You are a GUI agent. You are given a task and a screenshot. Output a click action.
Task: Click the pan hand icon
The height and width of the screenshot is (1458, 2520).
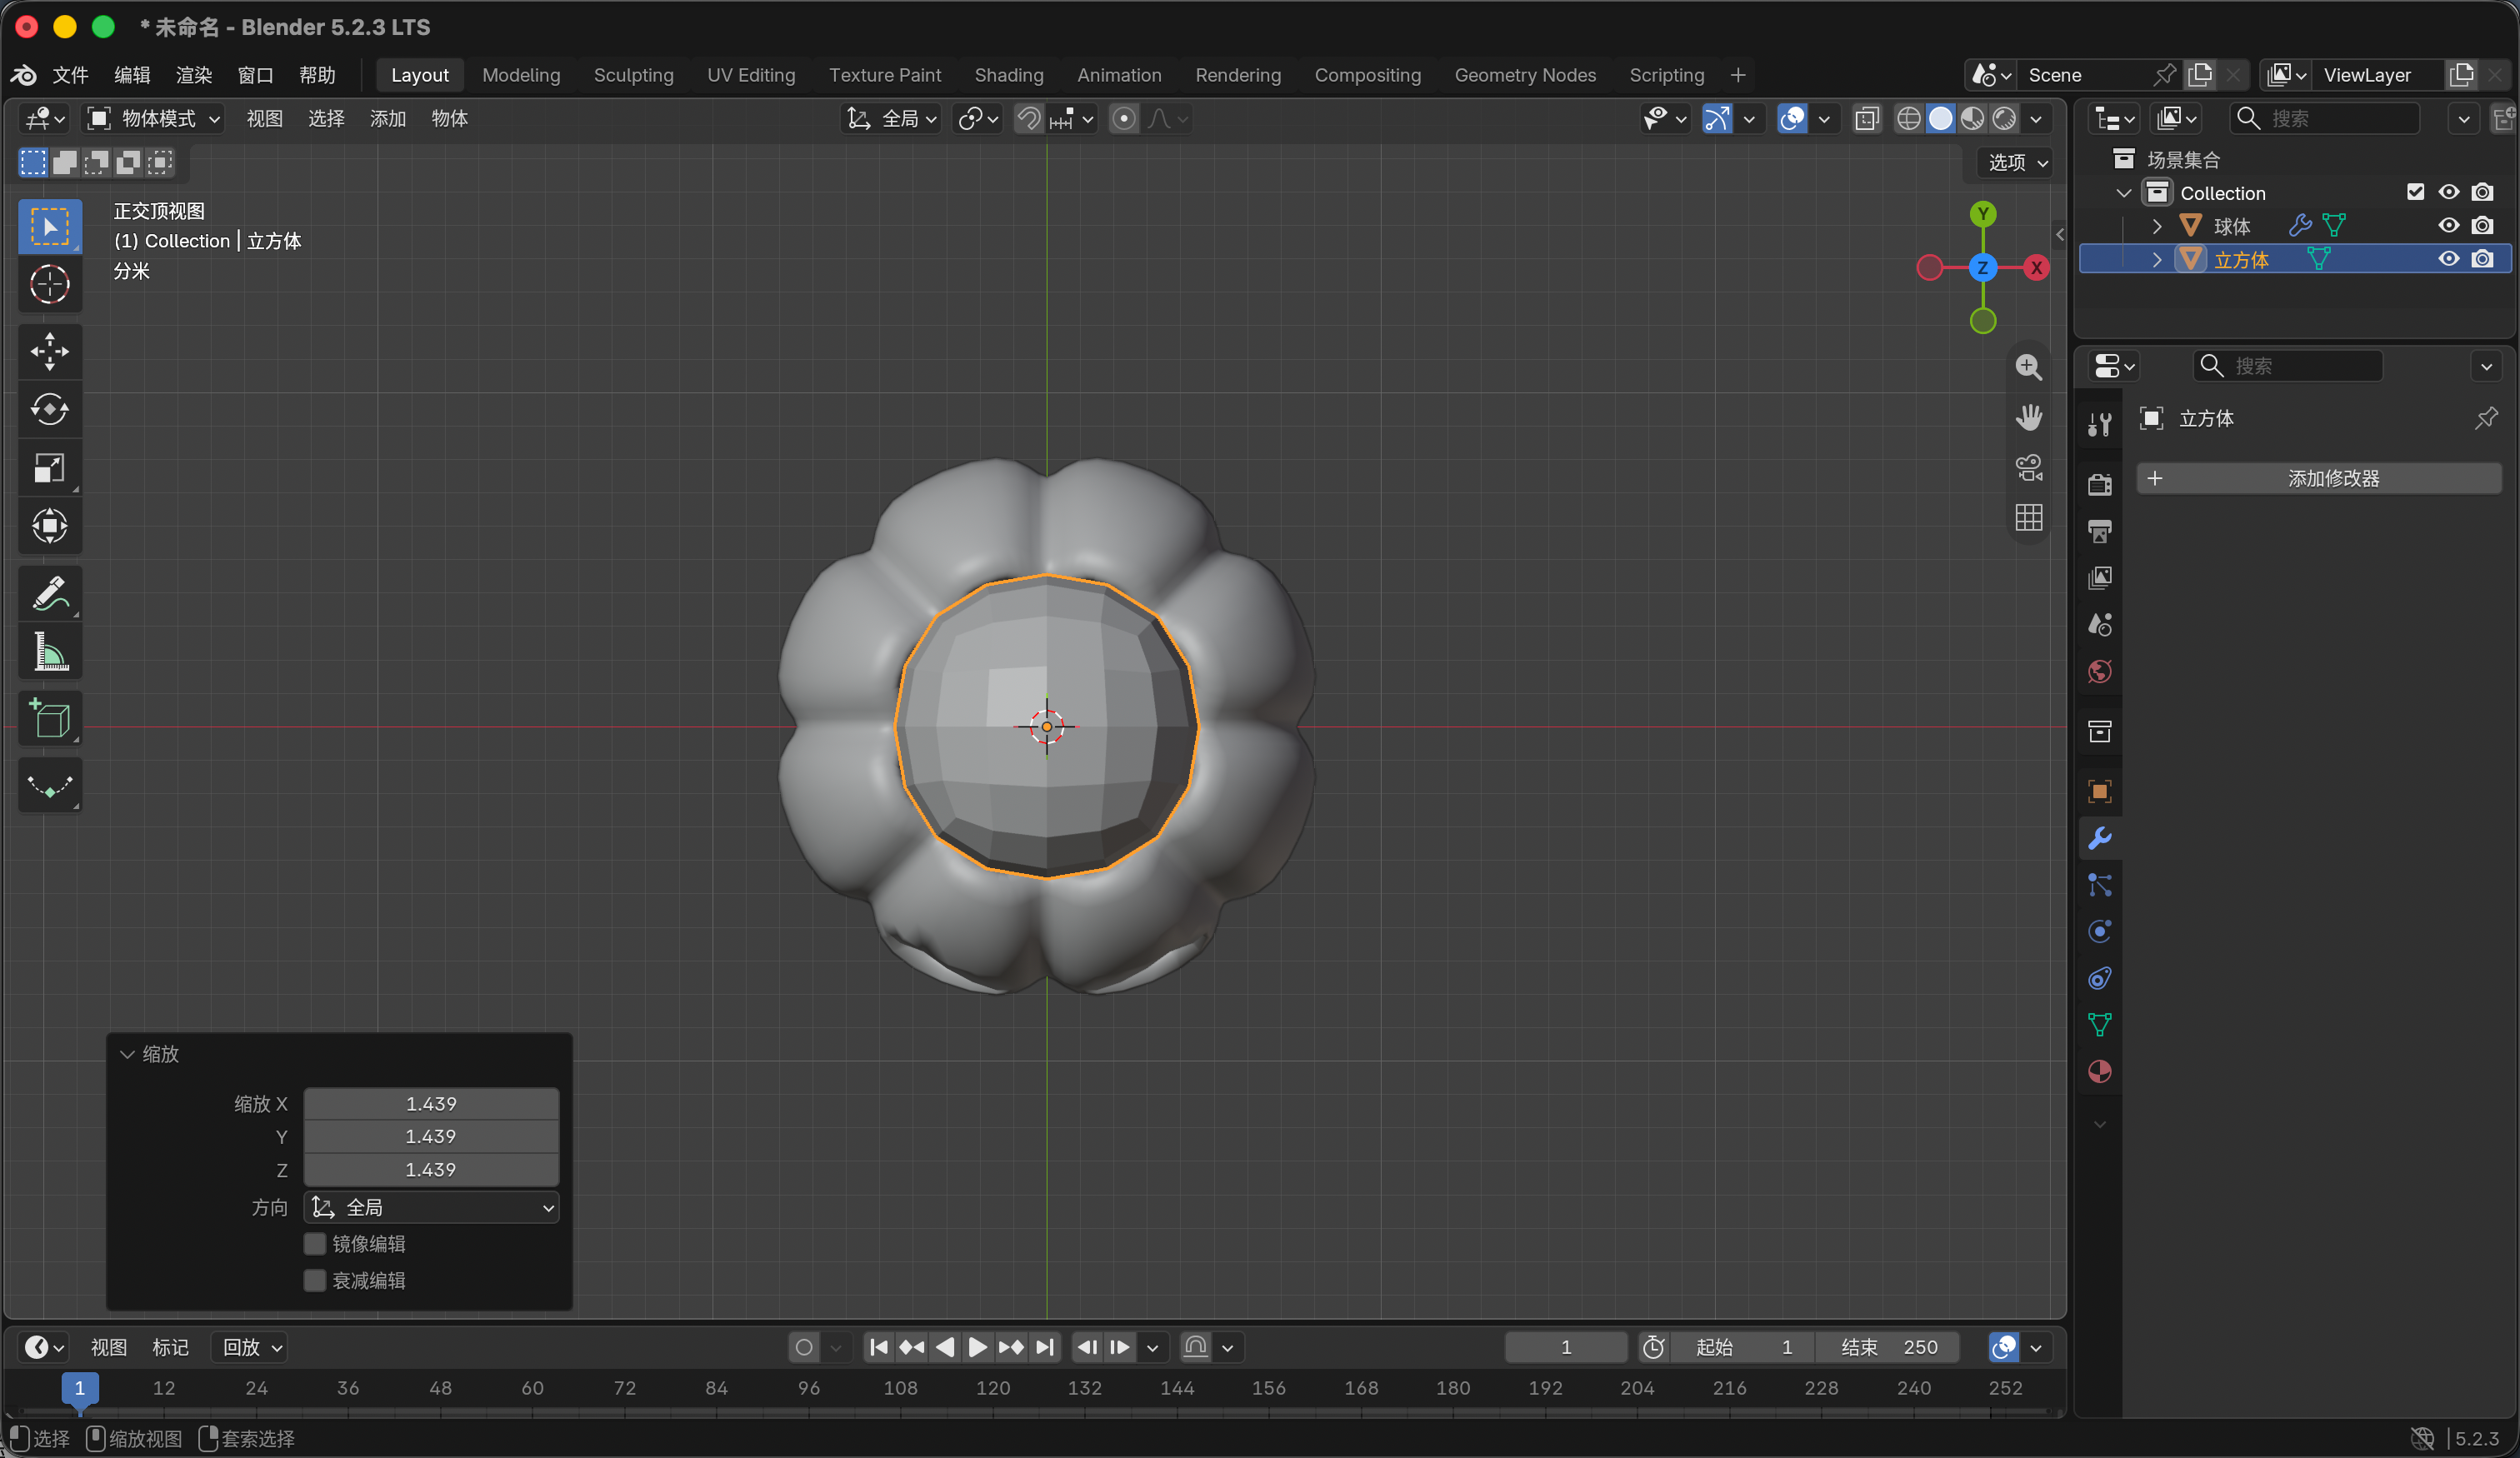(x=2029, y=418)
